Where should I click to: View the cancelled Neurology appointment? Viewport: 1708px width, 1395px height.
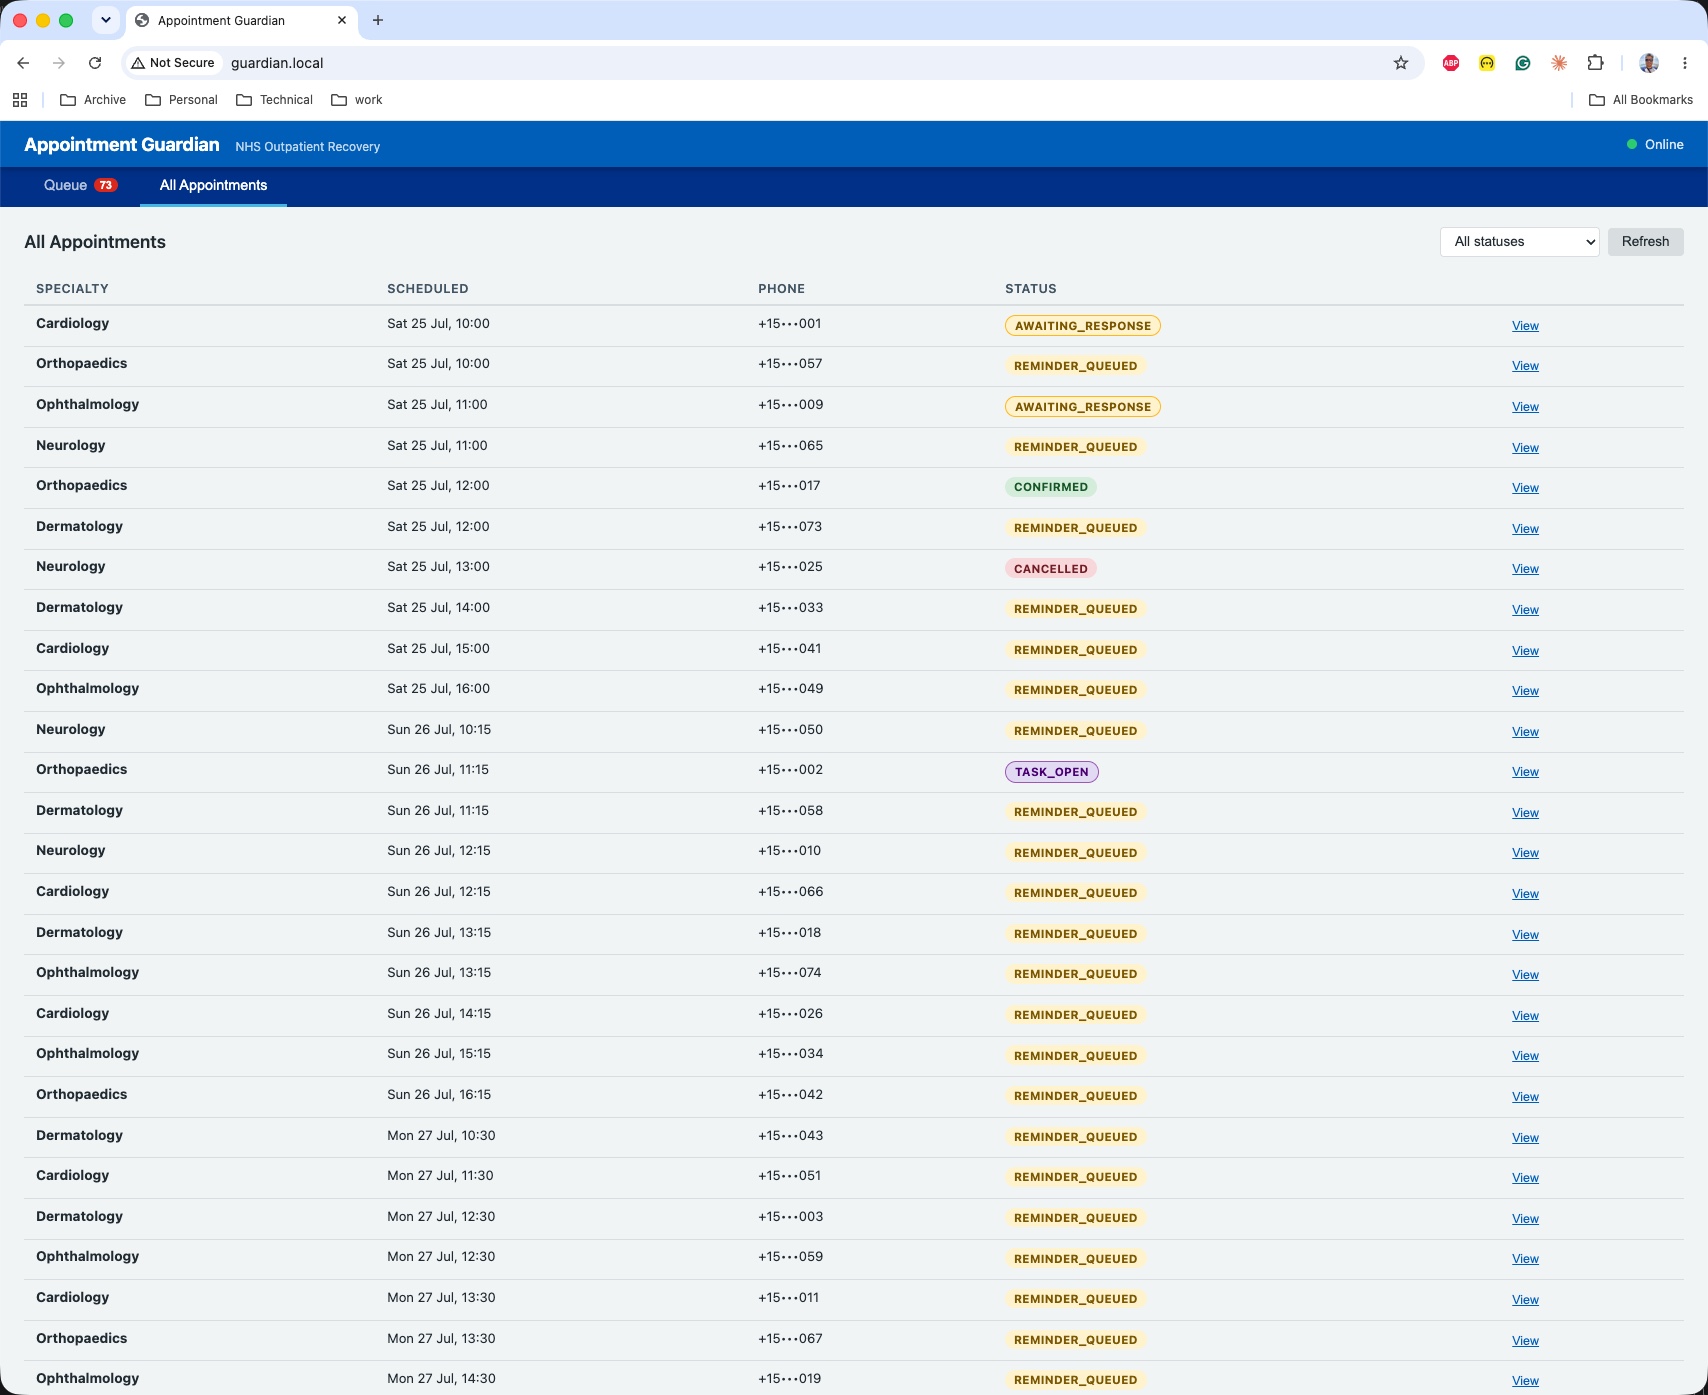coord(1525,569)
